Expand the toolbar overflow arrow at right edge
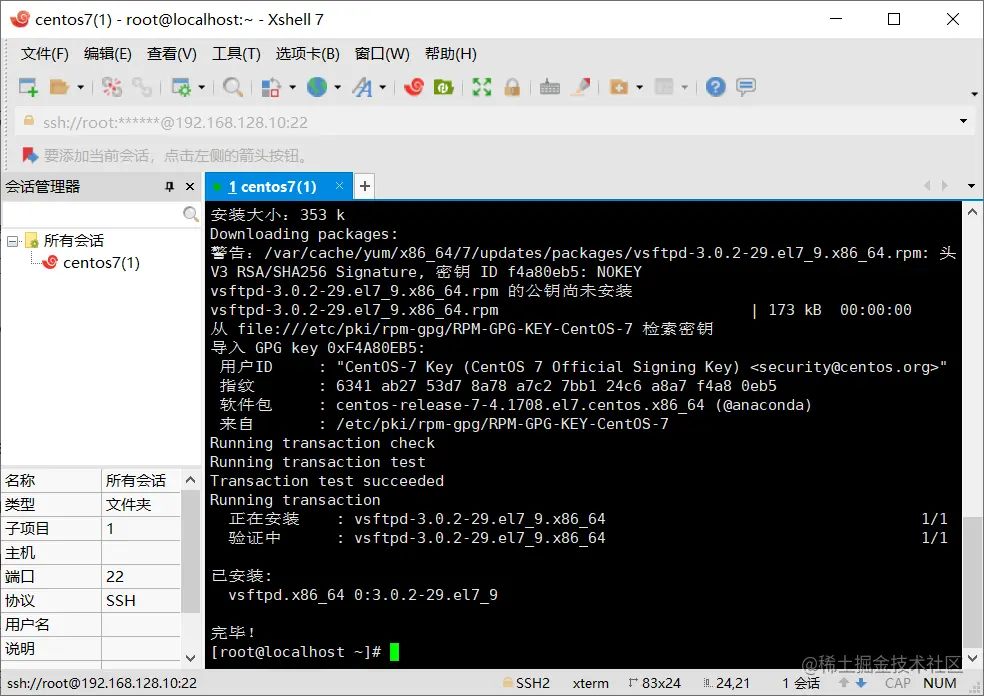This screenshot has width=984, height=696. pyautogui.click(x=974, y=94)
